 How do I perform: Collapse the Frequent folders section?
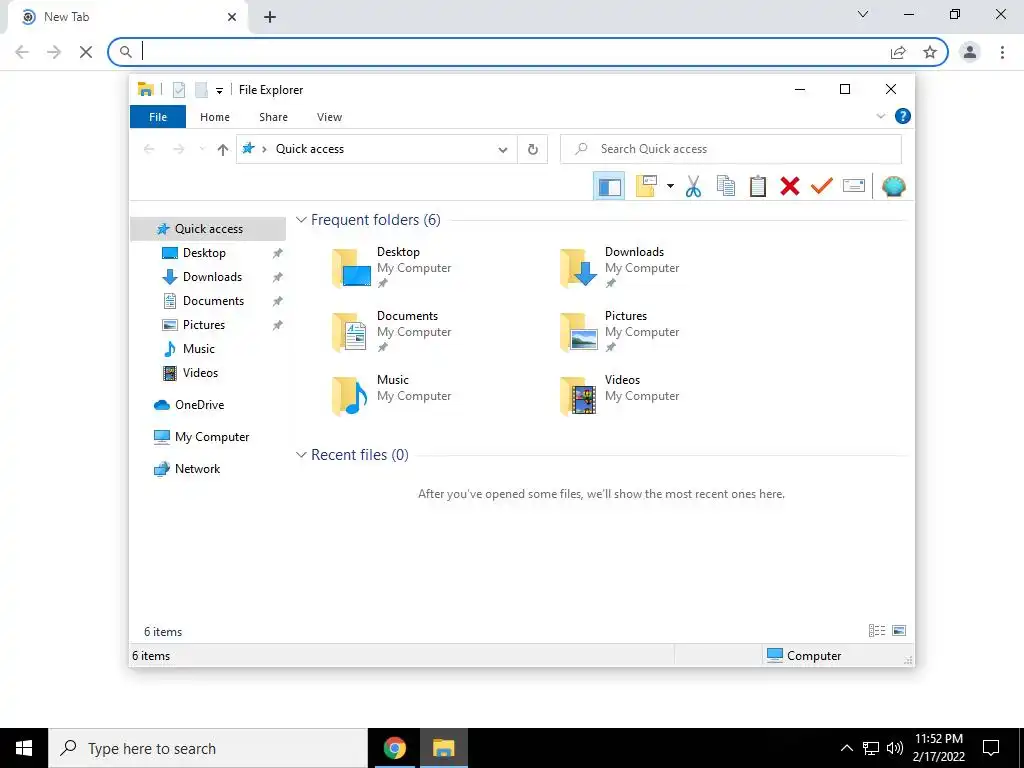tap(301, 220)
